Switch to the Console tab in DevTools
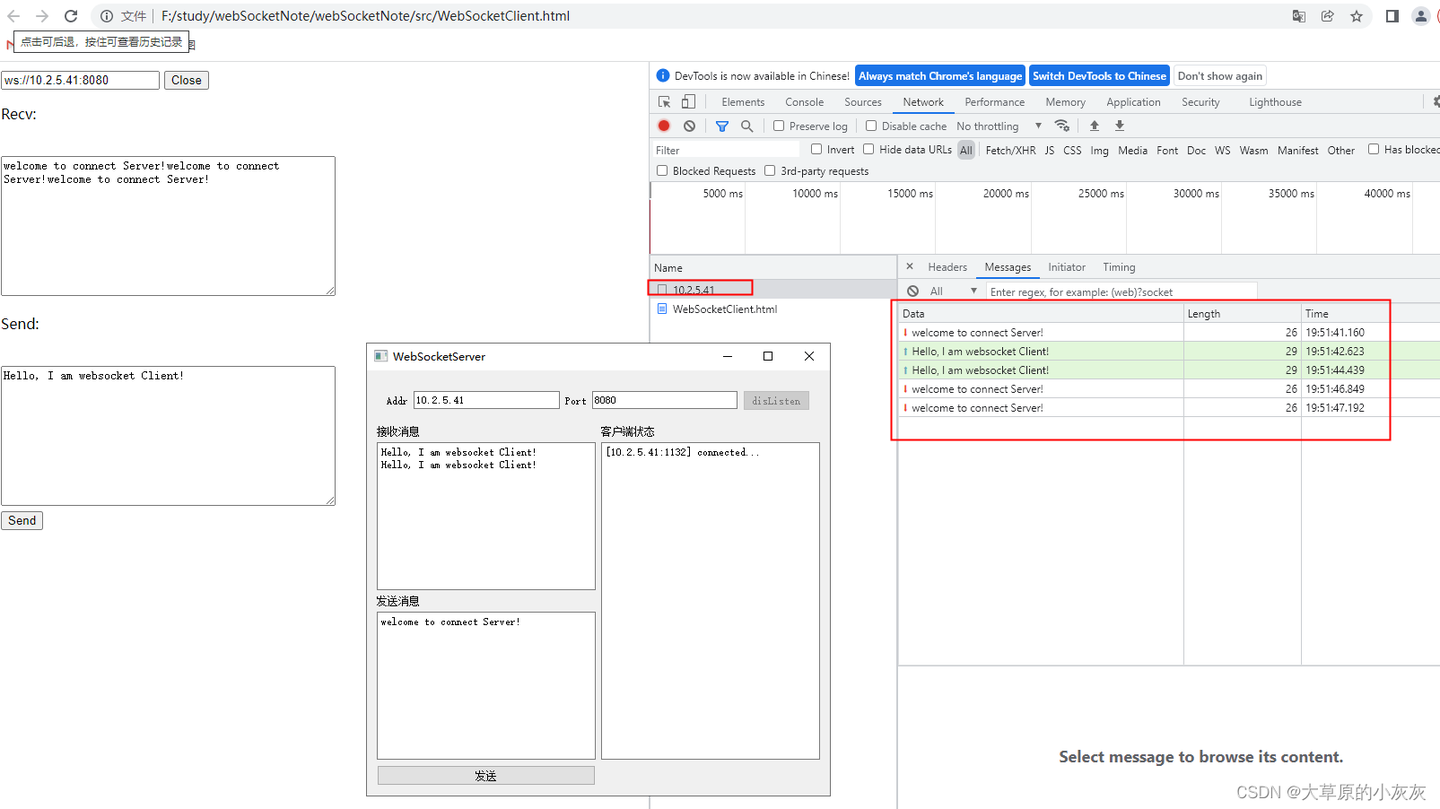This screenshot has height=809, width=1440. 804,102
